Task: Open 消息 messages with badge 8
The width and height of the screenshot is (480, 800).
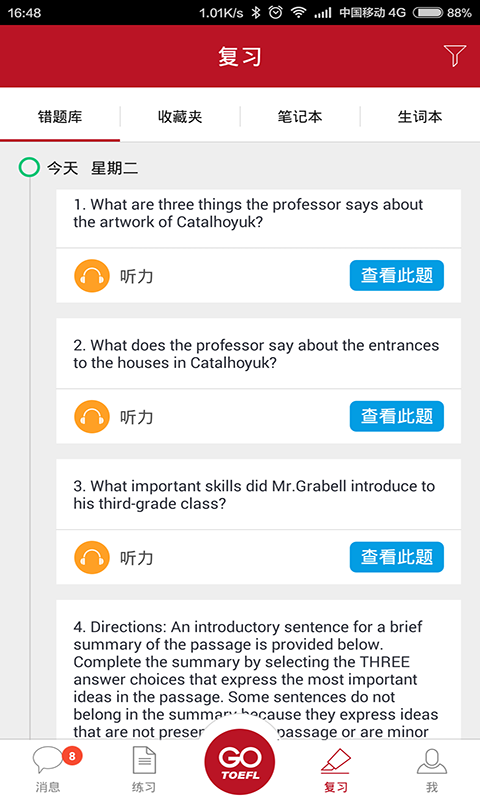Action: tap(48, 769)
